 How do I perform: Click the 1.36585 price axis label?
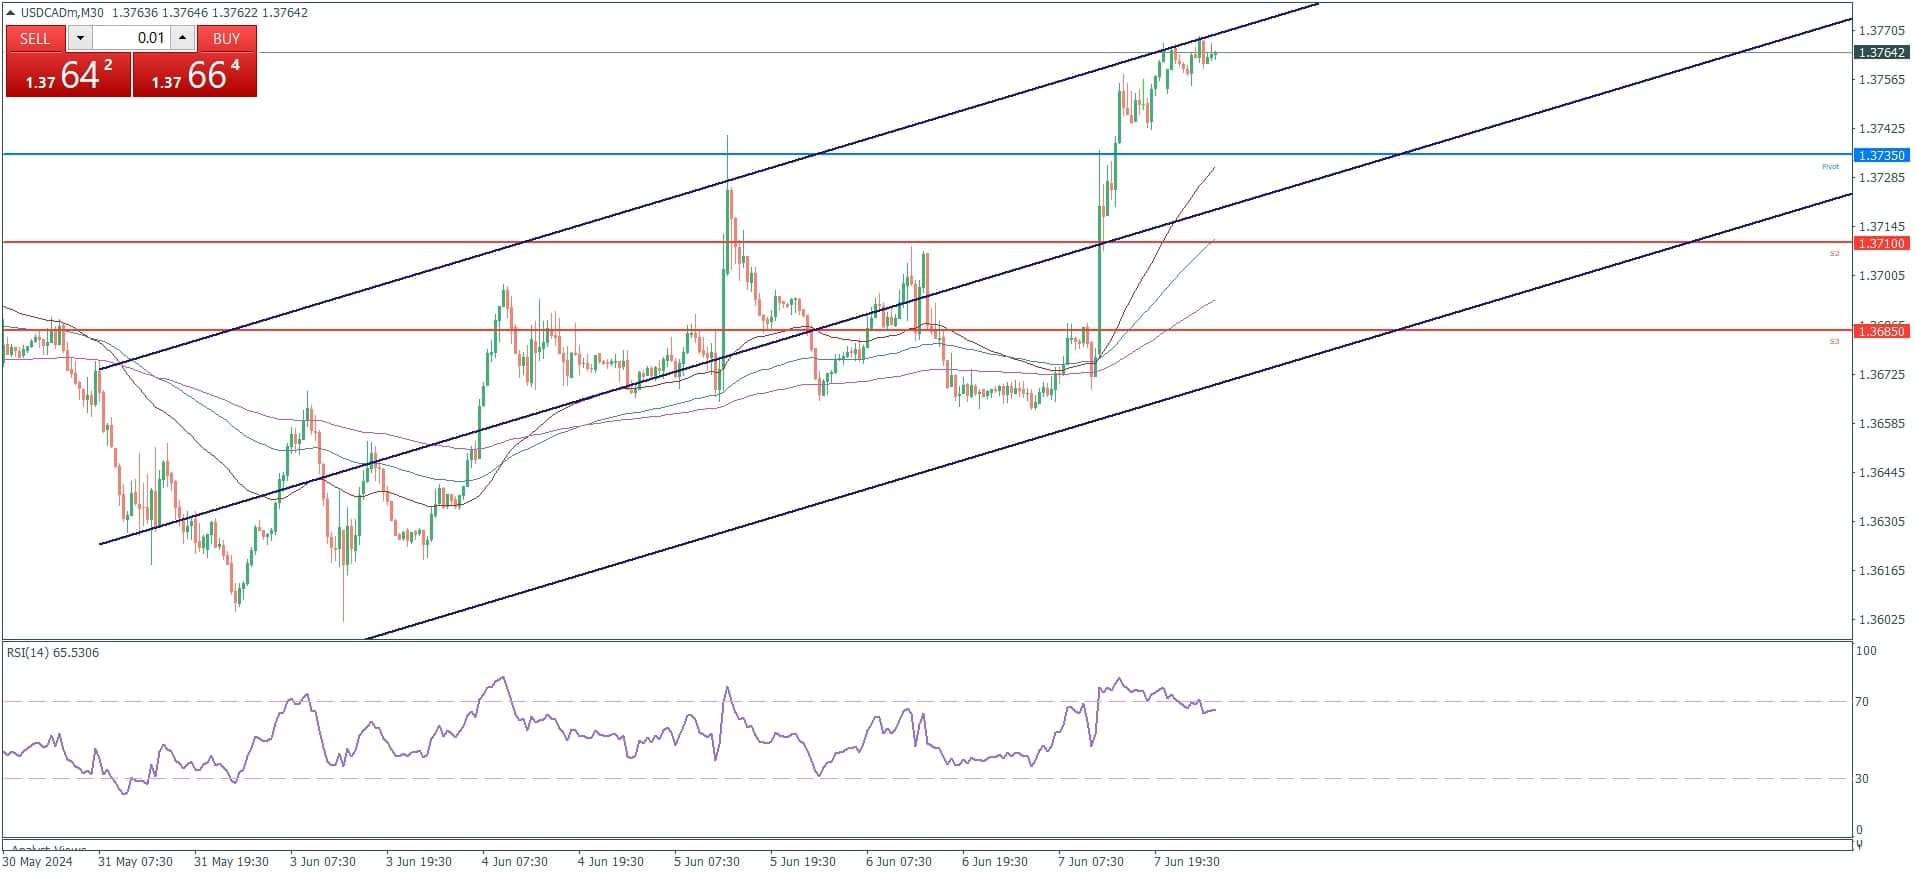[1881, 424]
